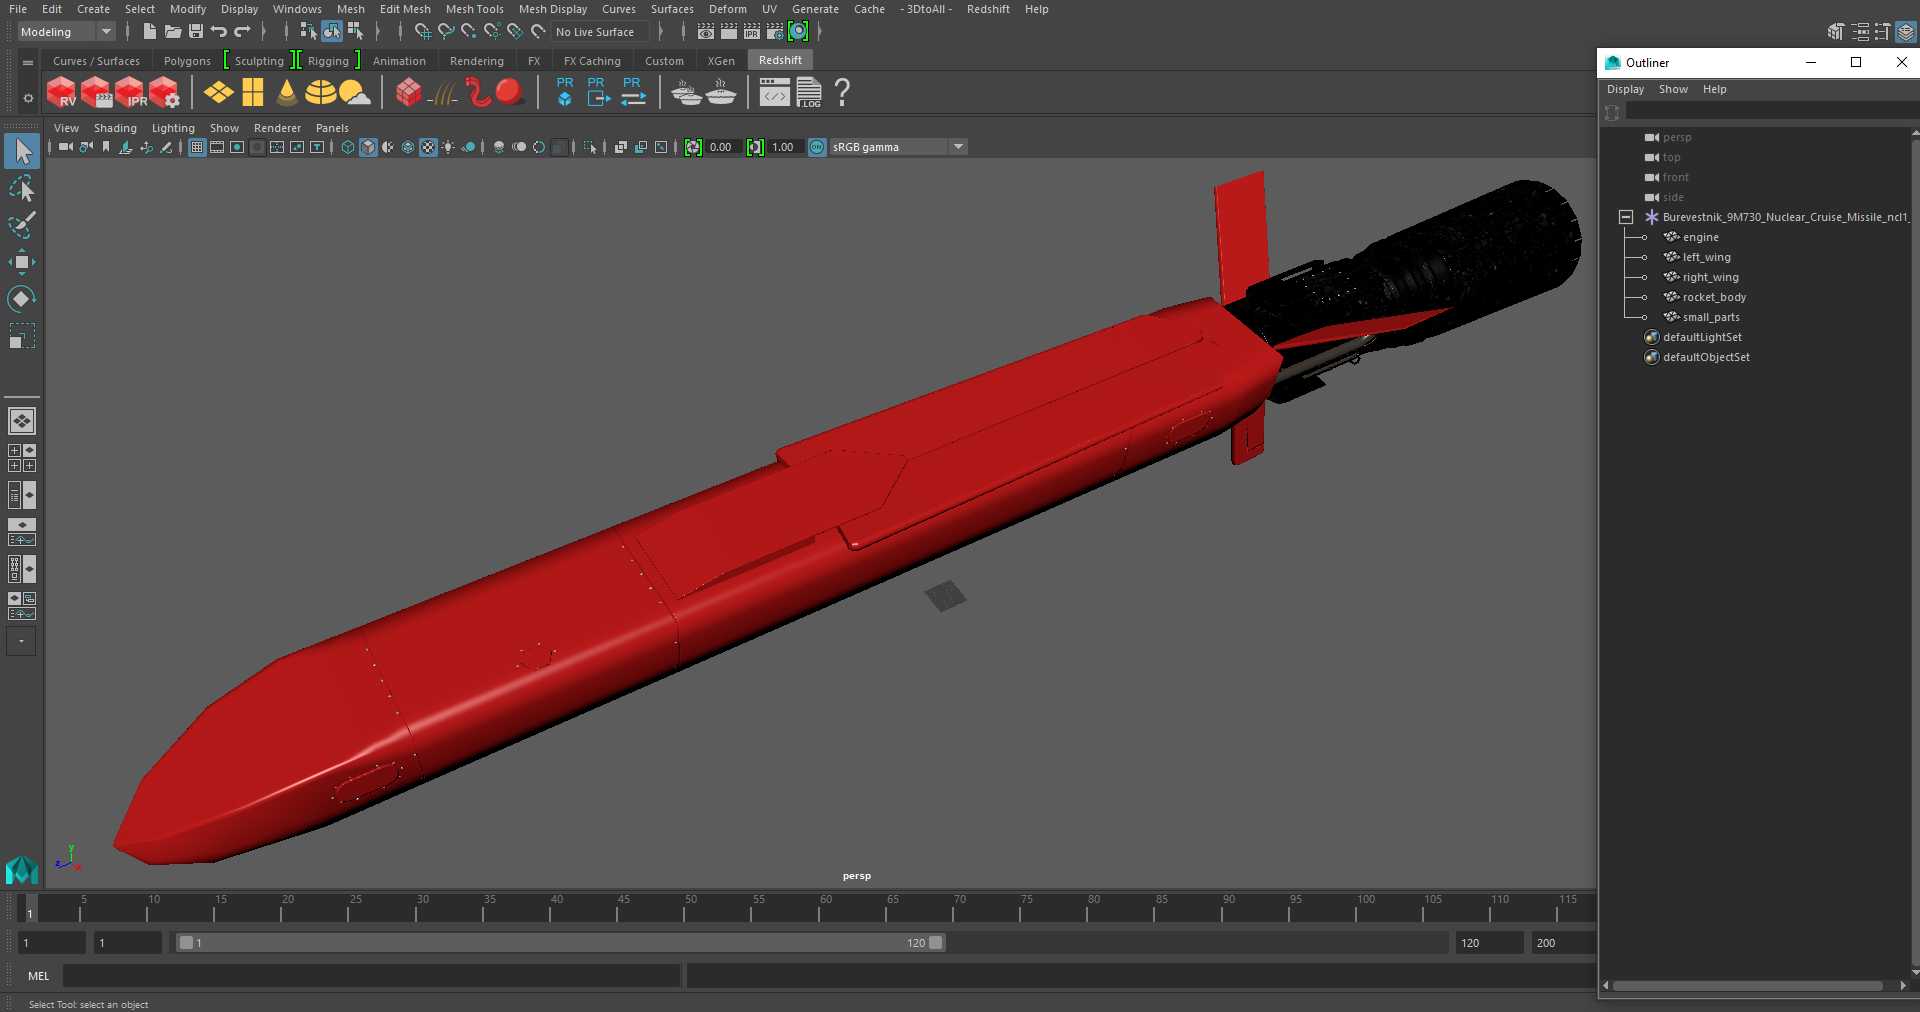Image resolution: width=1920 pixels, height=1012 pixels.
Task: Select the arrow Select tool
Action: point(22,152)
